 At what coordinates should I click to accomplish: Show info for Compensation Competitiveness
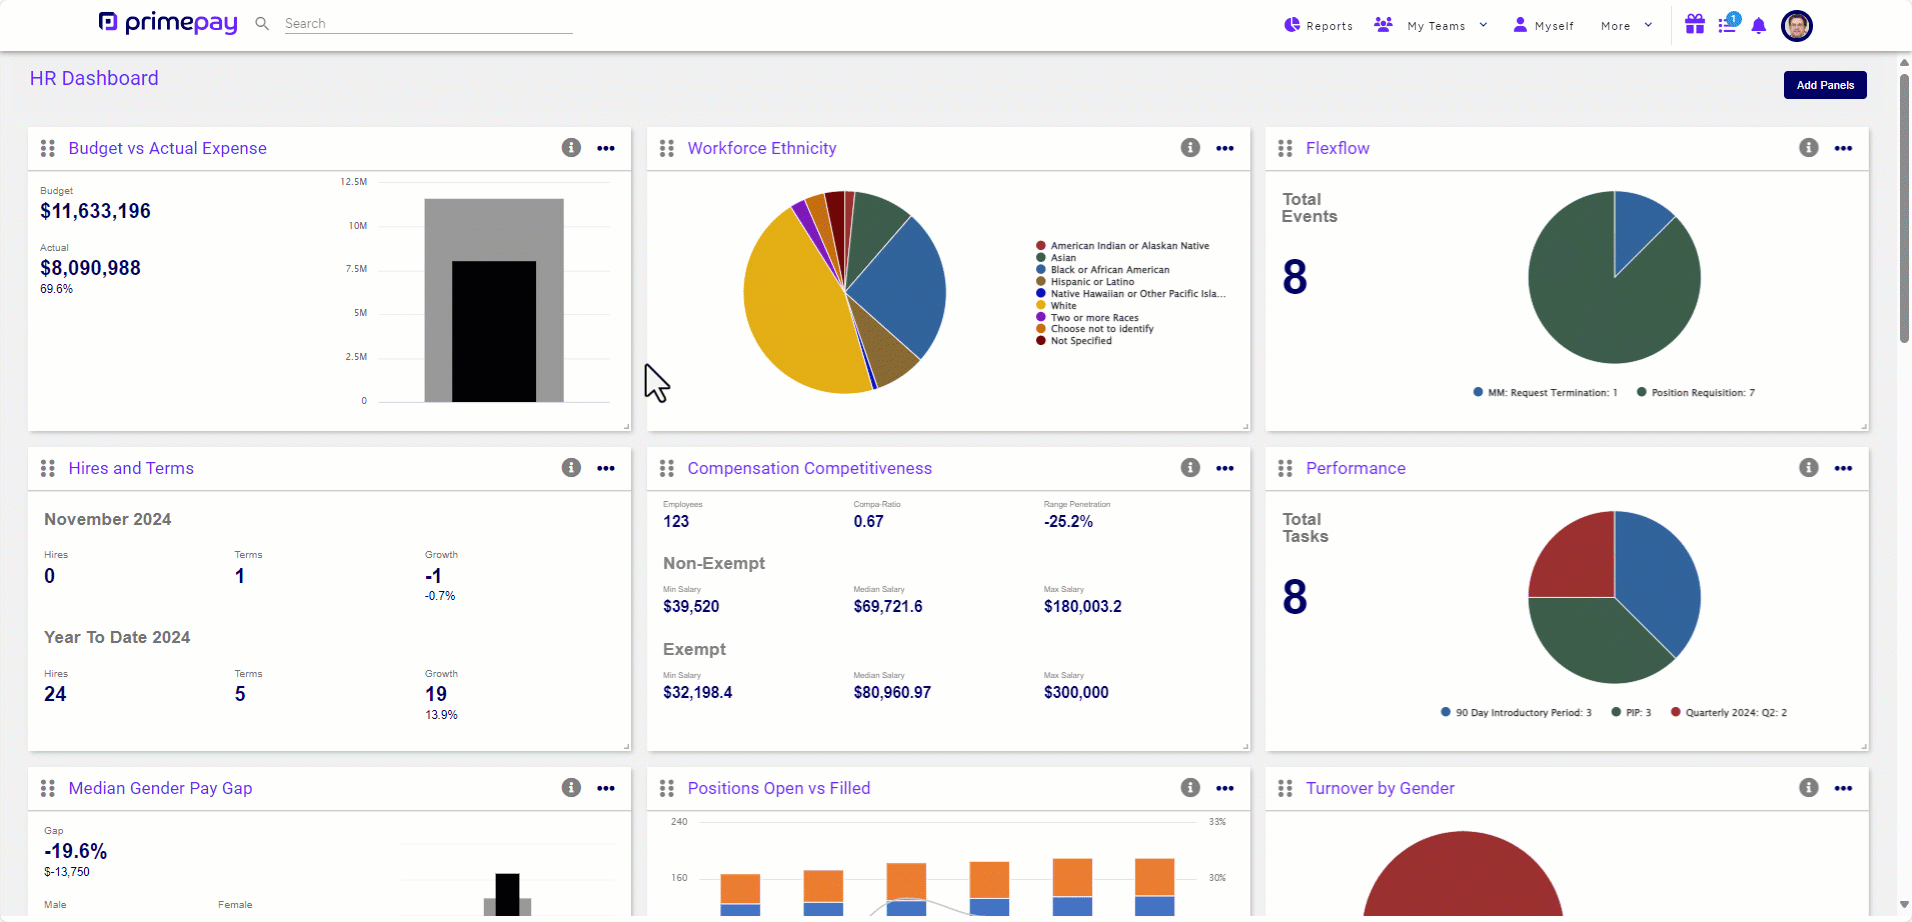pyautogui.click(x=1190, y=468)
